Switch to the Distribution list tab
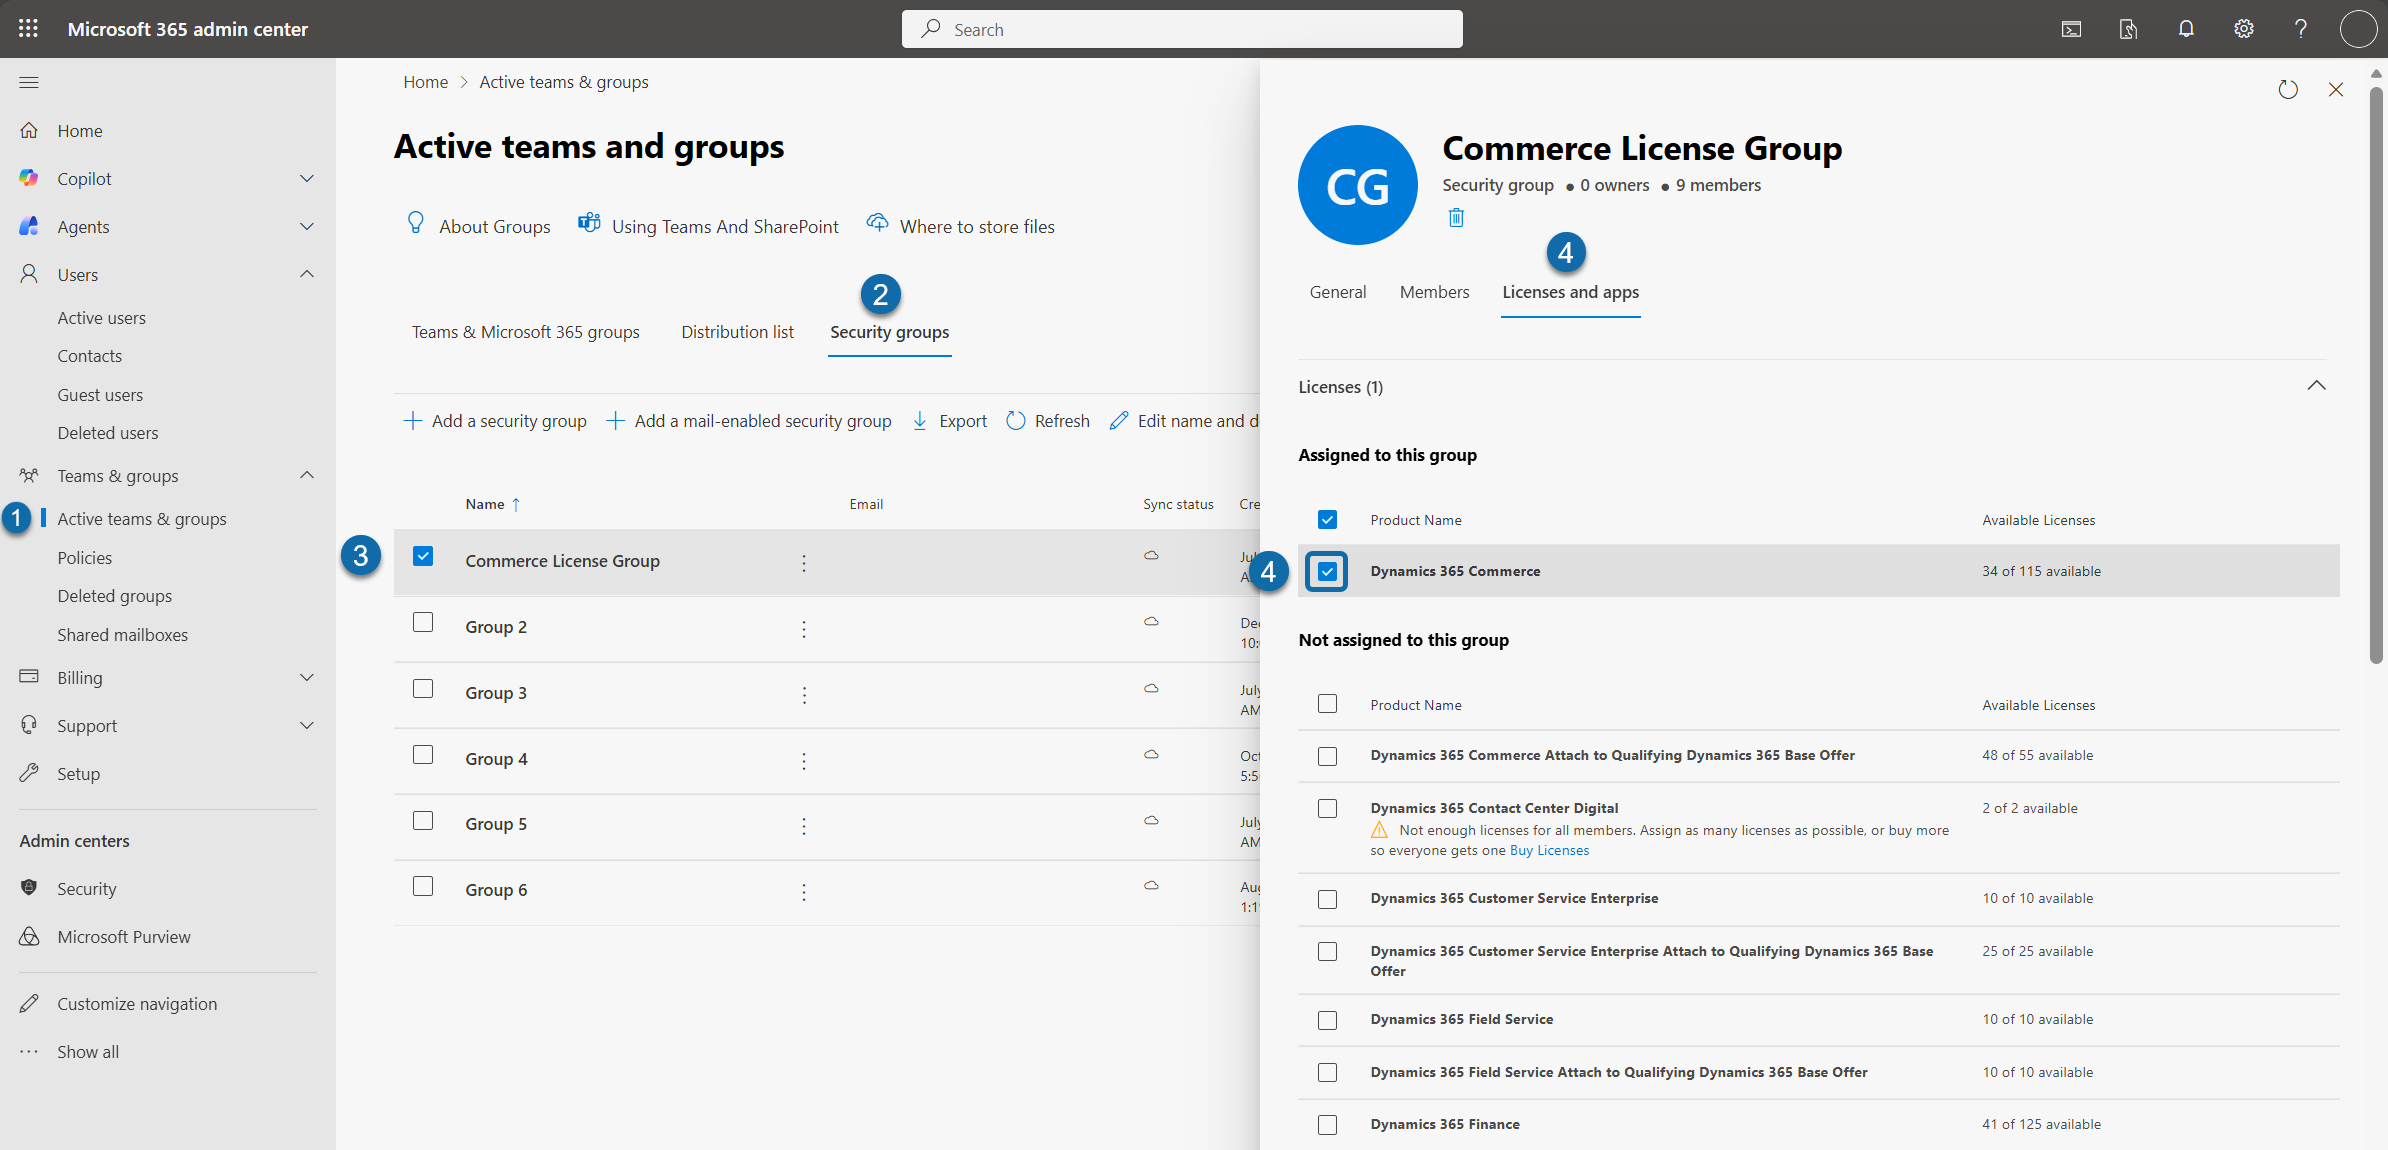2388x1150 pixels. pyautogui.click(x=737, y=332)
